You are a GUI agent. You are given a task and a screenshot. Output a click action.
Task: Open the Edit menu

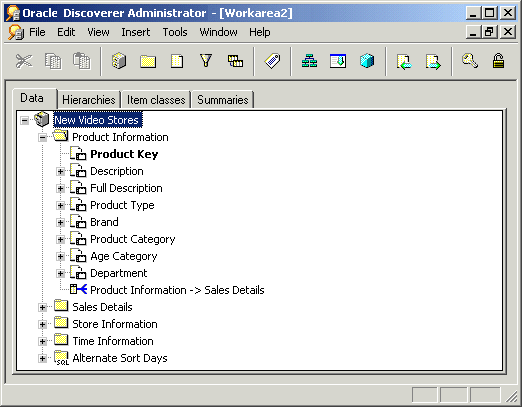66,32
